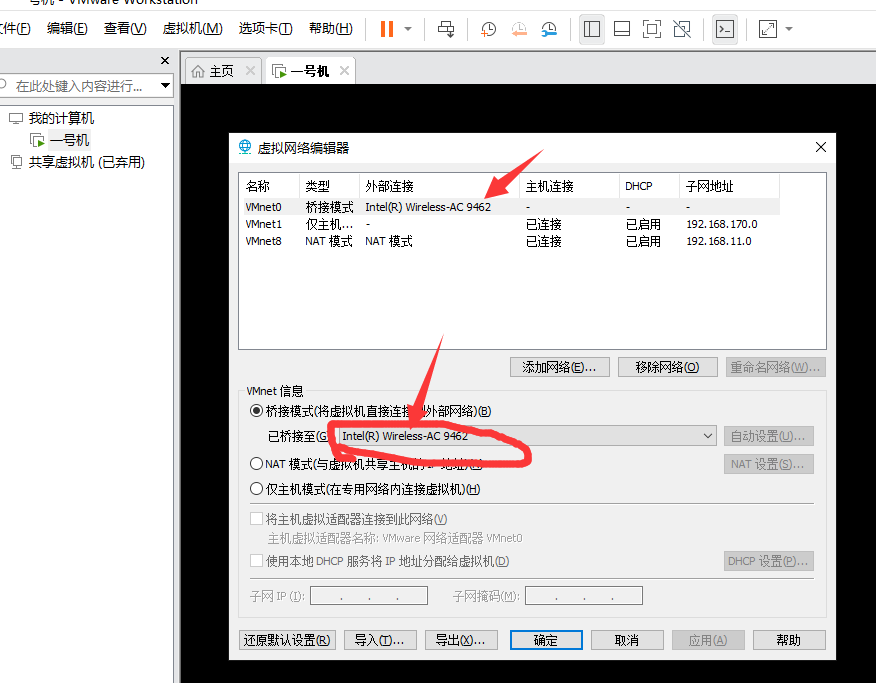876x683 pixels.
Task: Close the 一号机 tab
Action: pos(344,71)
